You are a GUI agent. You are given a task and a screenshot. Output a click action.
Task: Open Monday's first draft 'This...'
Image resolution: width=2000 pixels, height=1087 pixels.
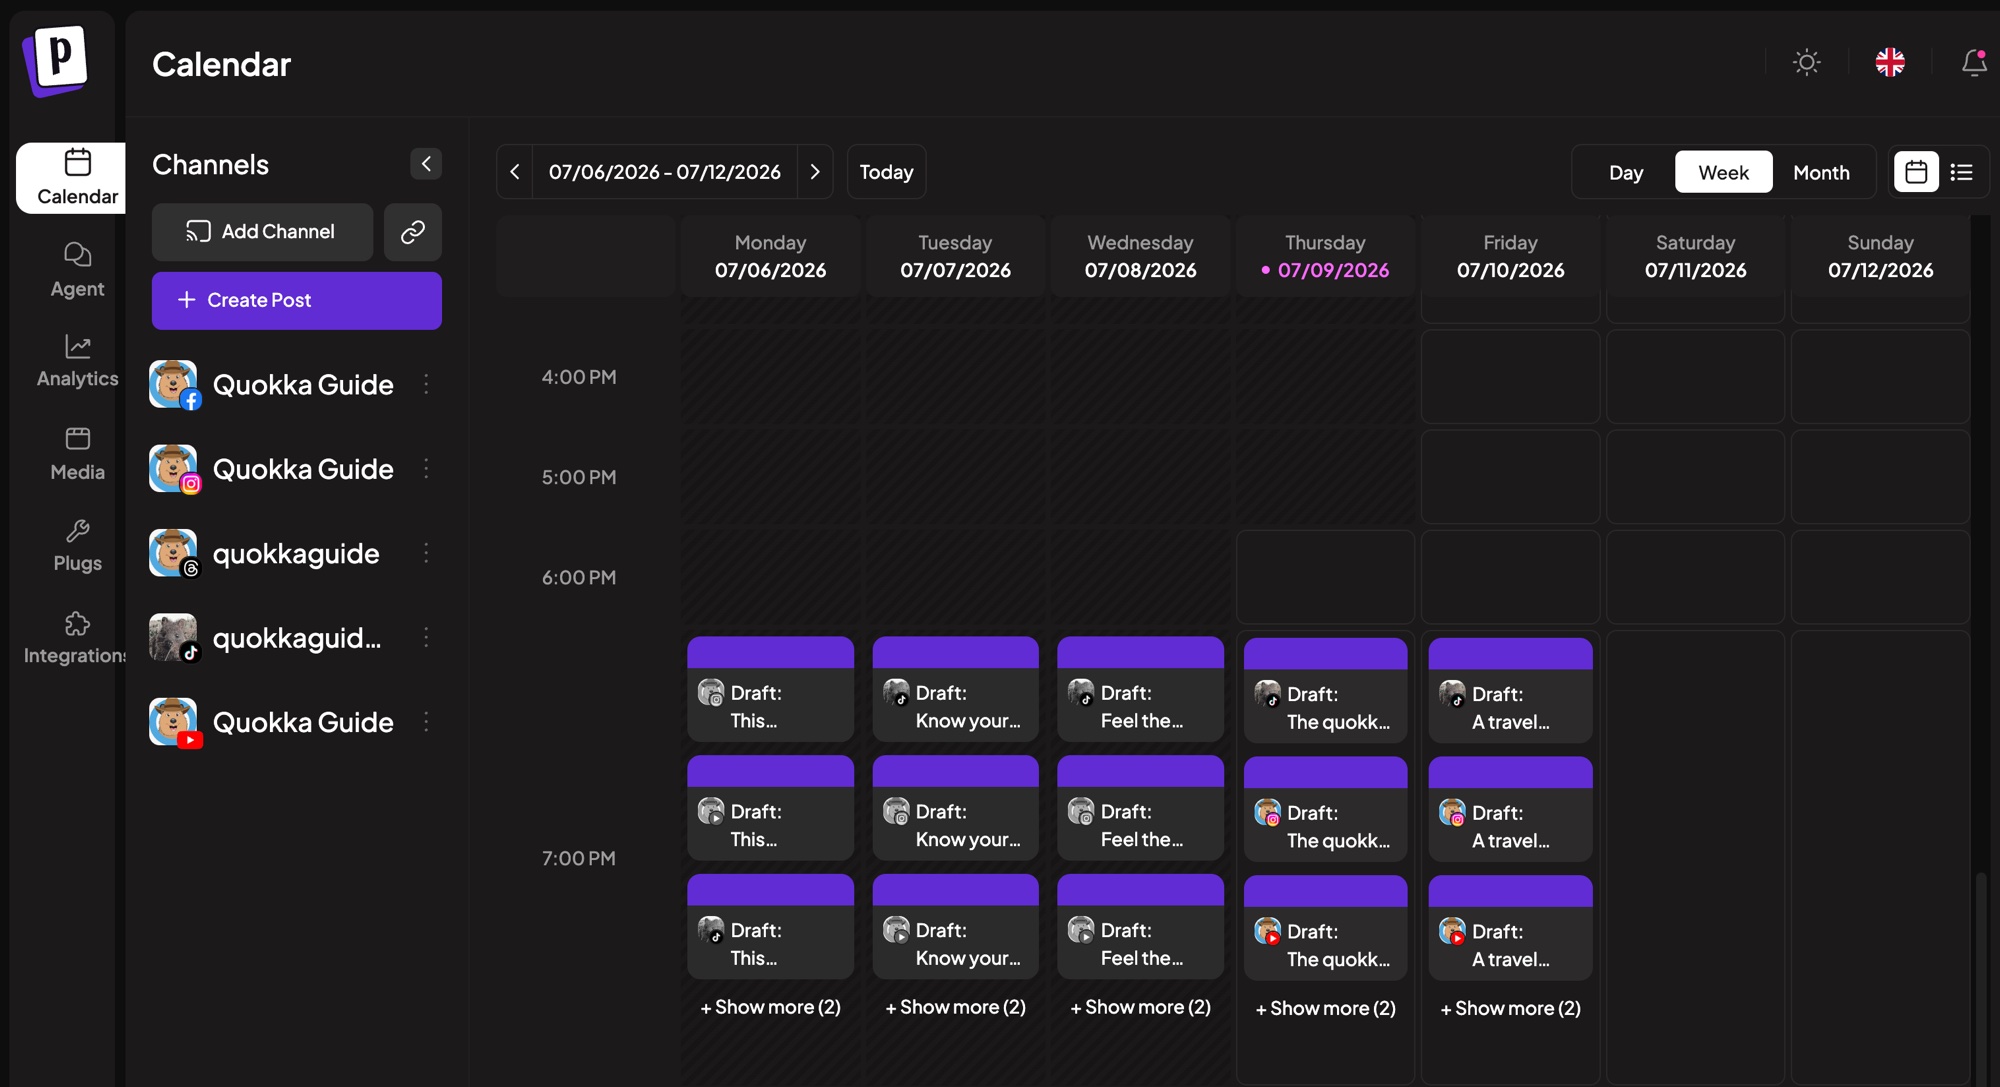click(770, 689)
